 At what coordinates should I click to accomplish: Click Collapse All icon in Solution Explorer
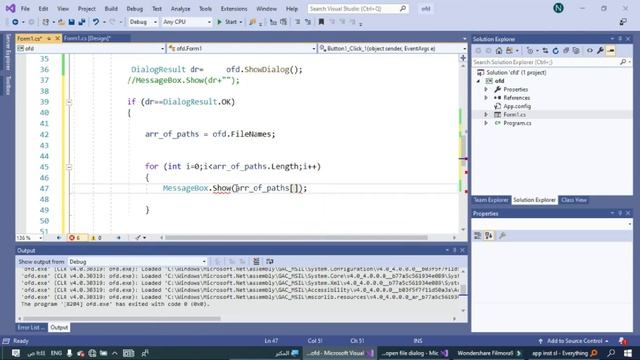click(x=566, y=51)
